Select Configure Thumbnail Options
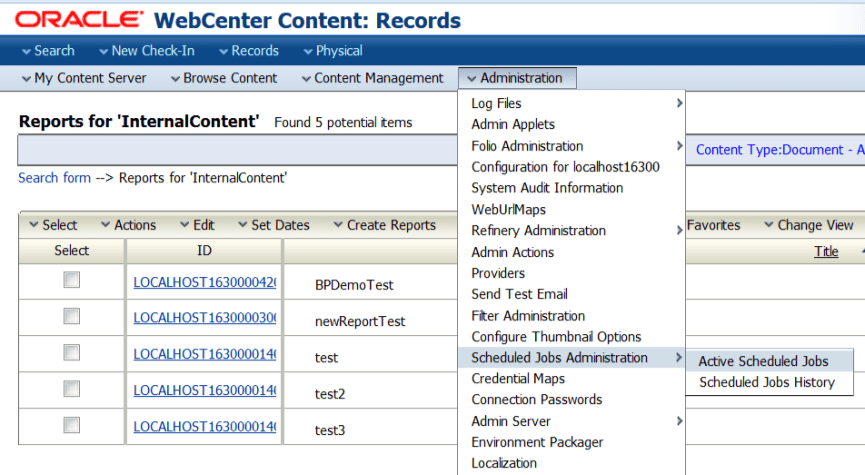865x475 pixels. tap(572, 337)
